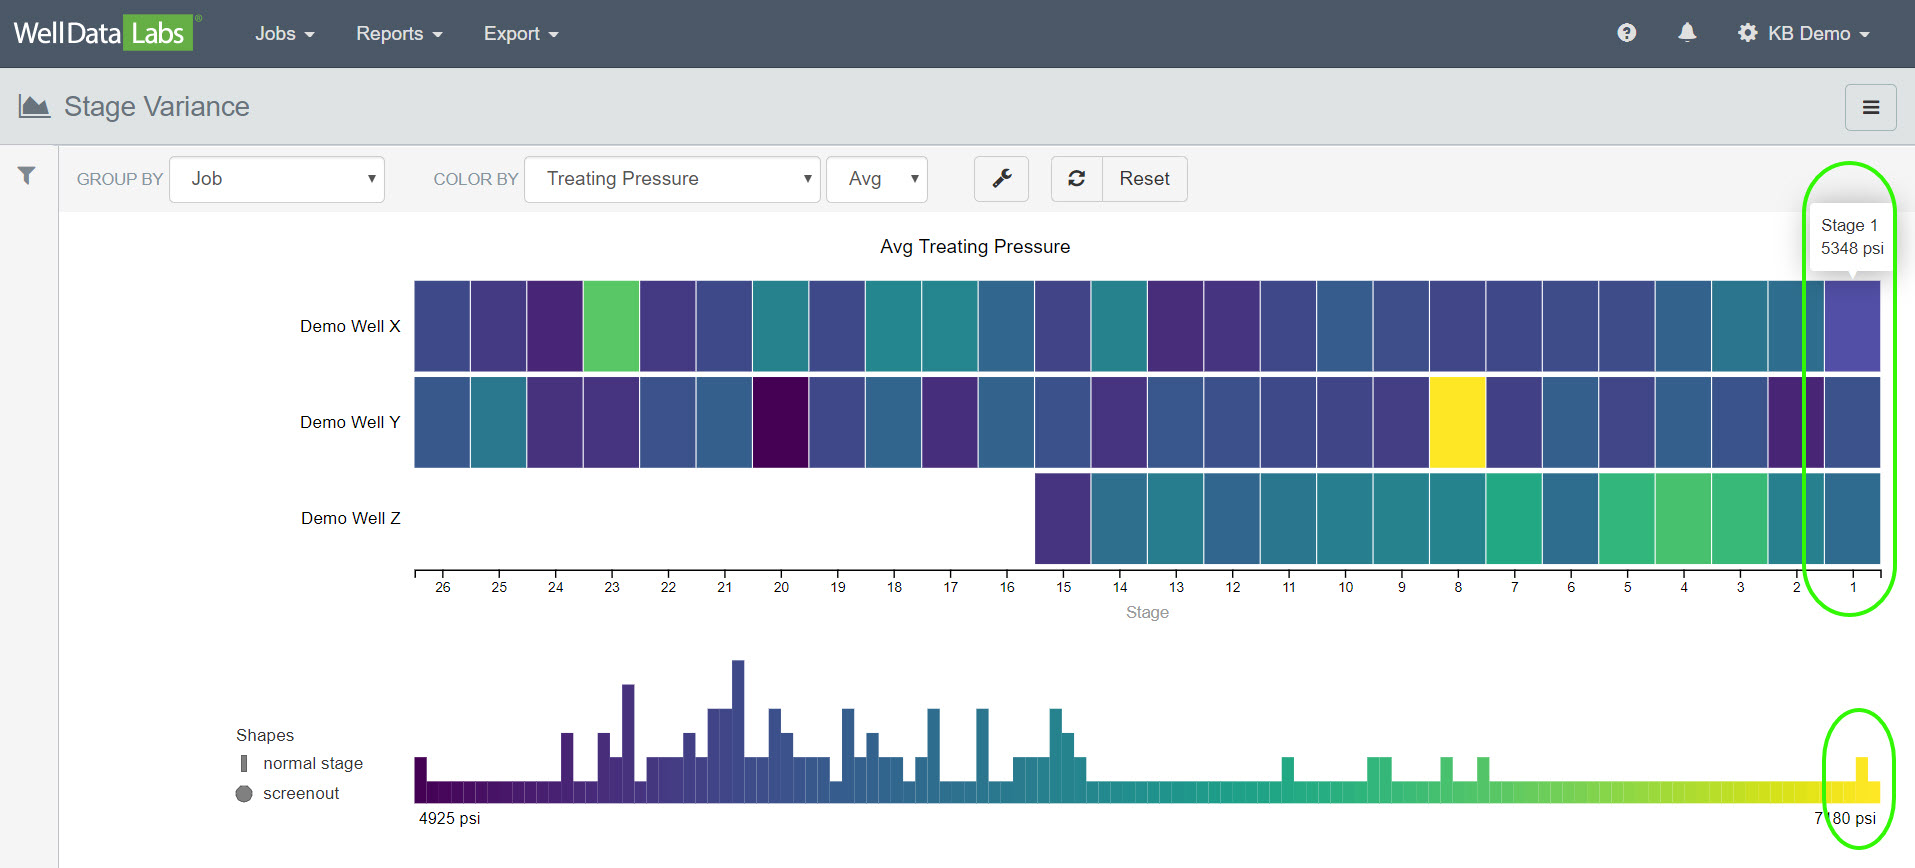Open the help question mark icon
The height and width of the screenshot is (868, 1915).
click(1626, 33)
